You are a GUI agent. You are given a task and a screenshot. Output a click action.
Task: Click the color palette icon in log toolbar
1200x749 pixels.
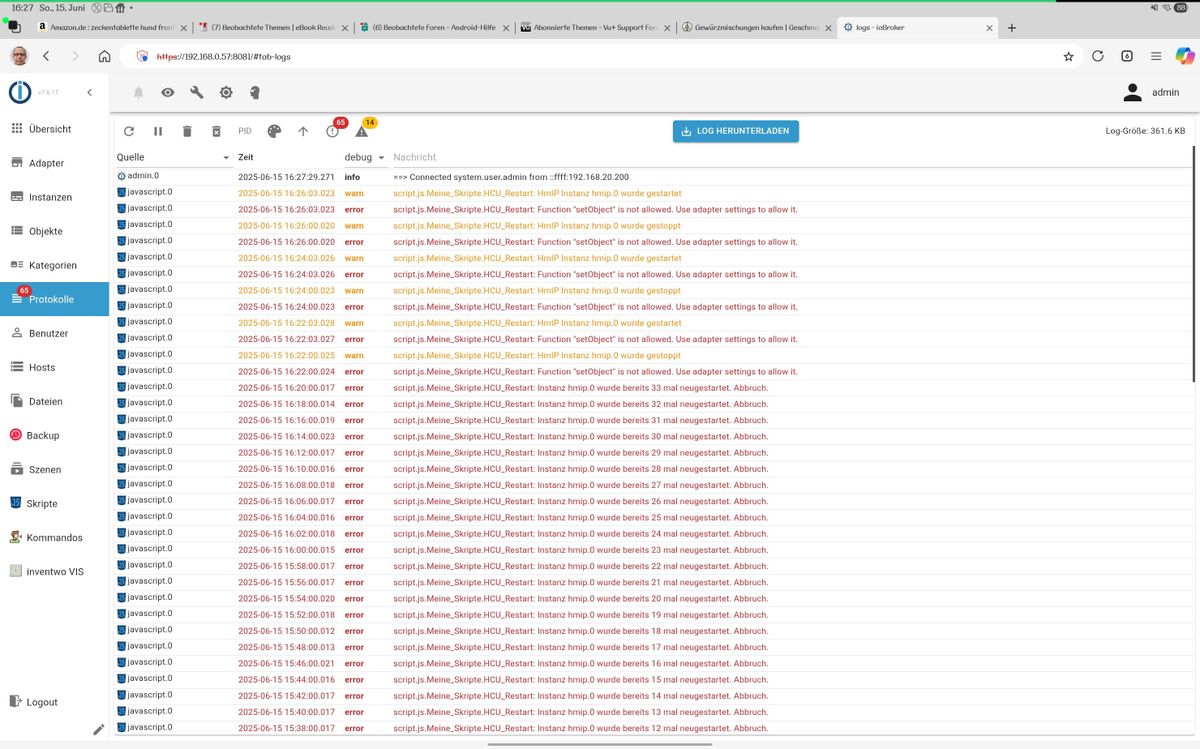click(274, 131)
